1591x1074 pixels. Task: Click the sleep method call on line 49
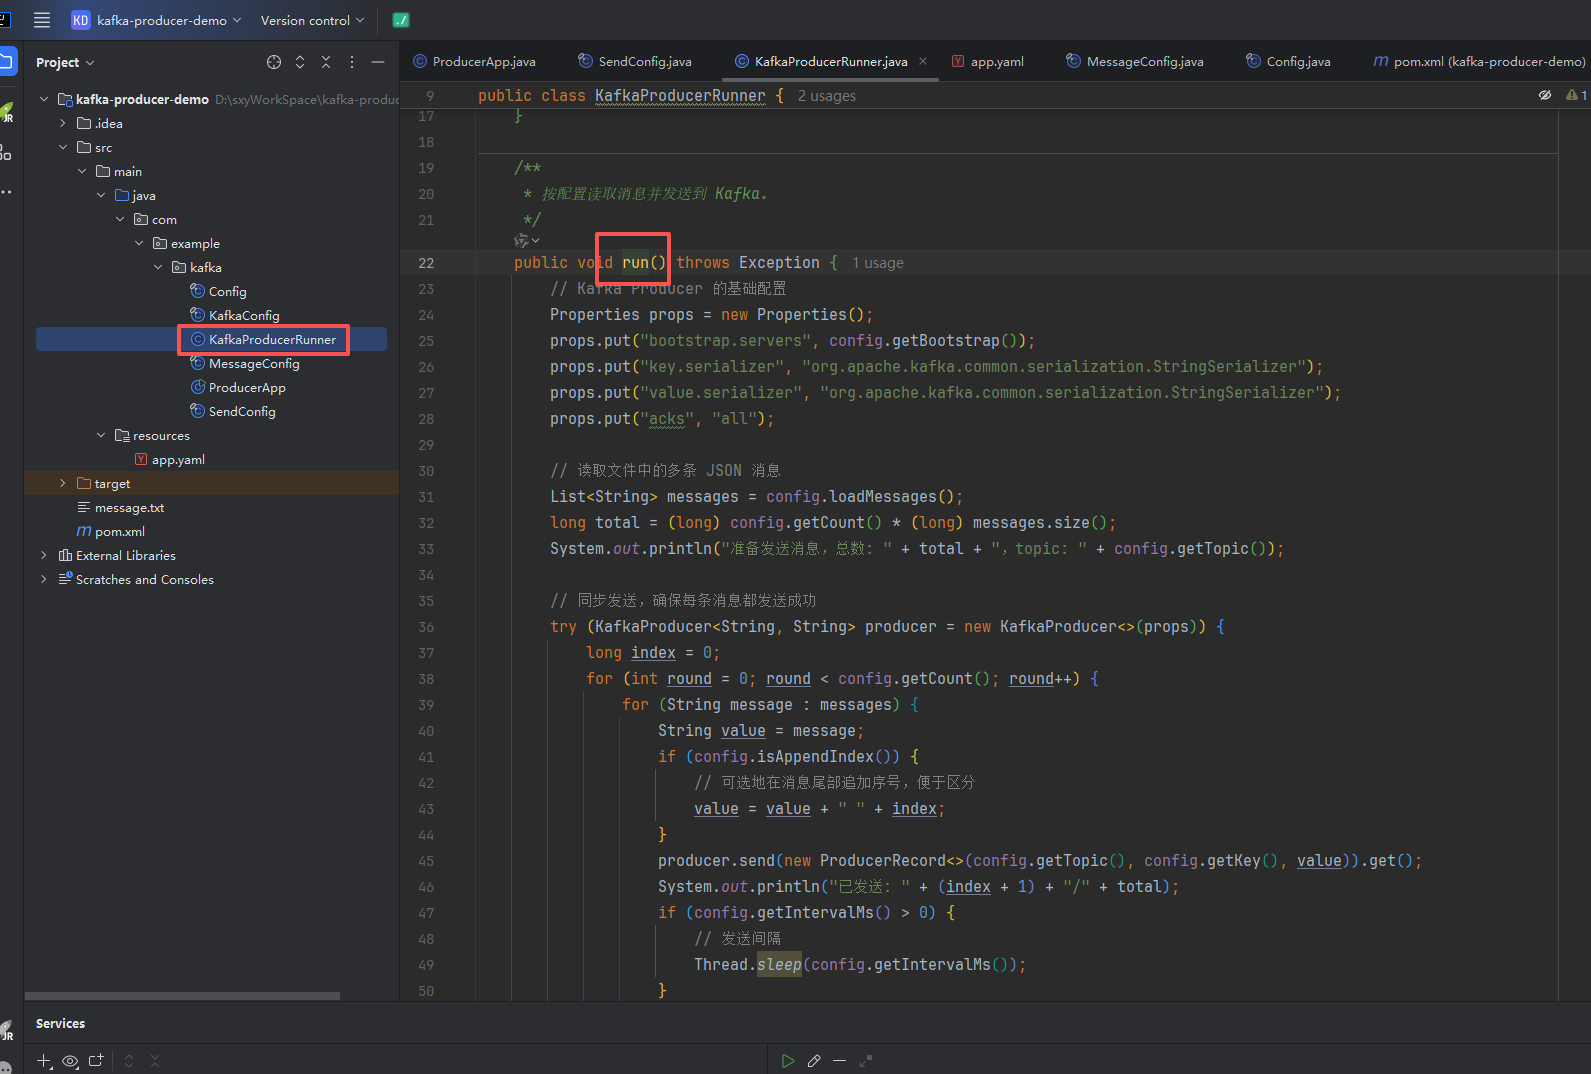point(779,965)
